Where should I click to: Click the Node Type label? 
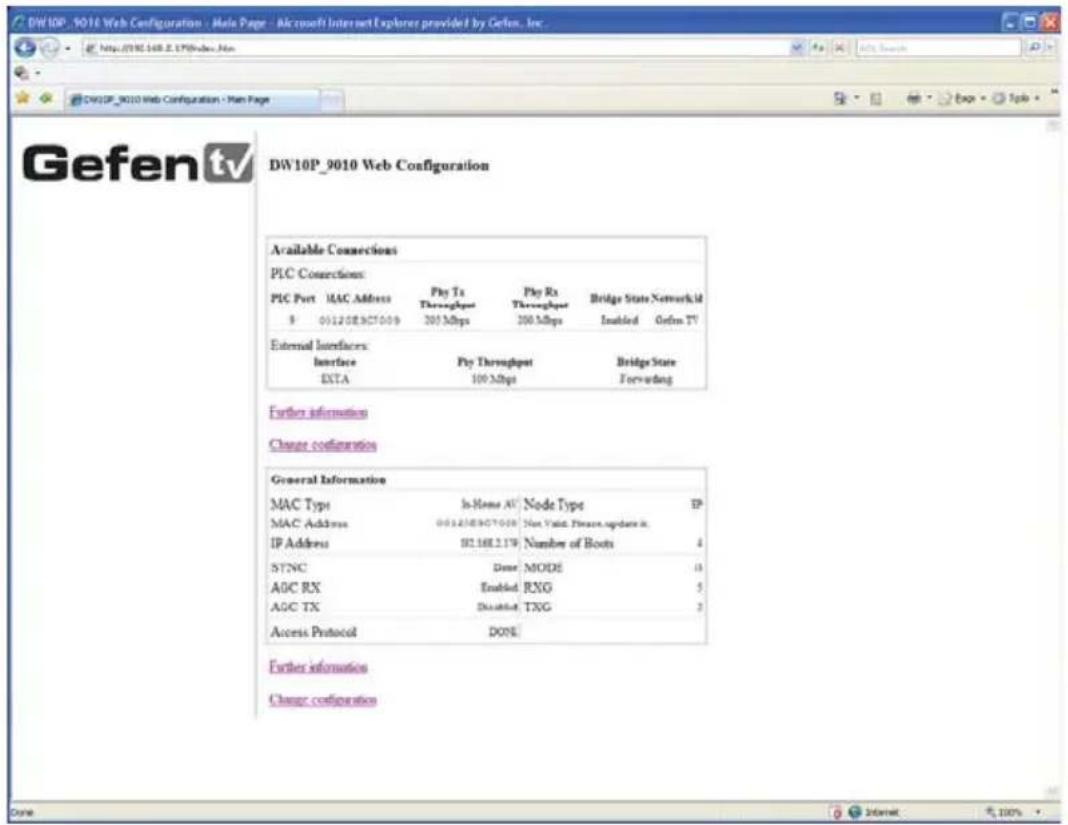coord(554,505)
